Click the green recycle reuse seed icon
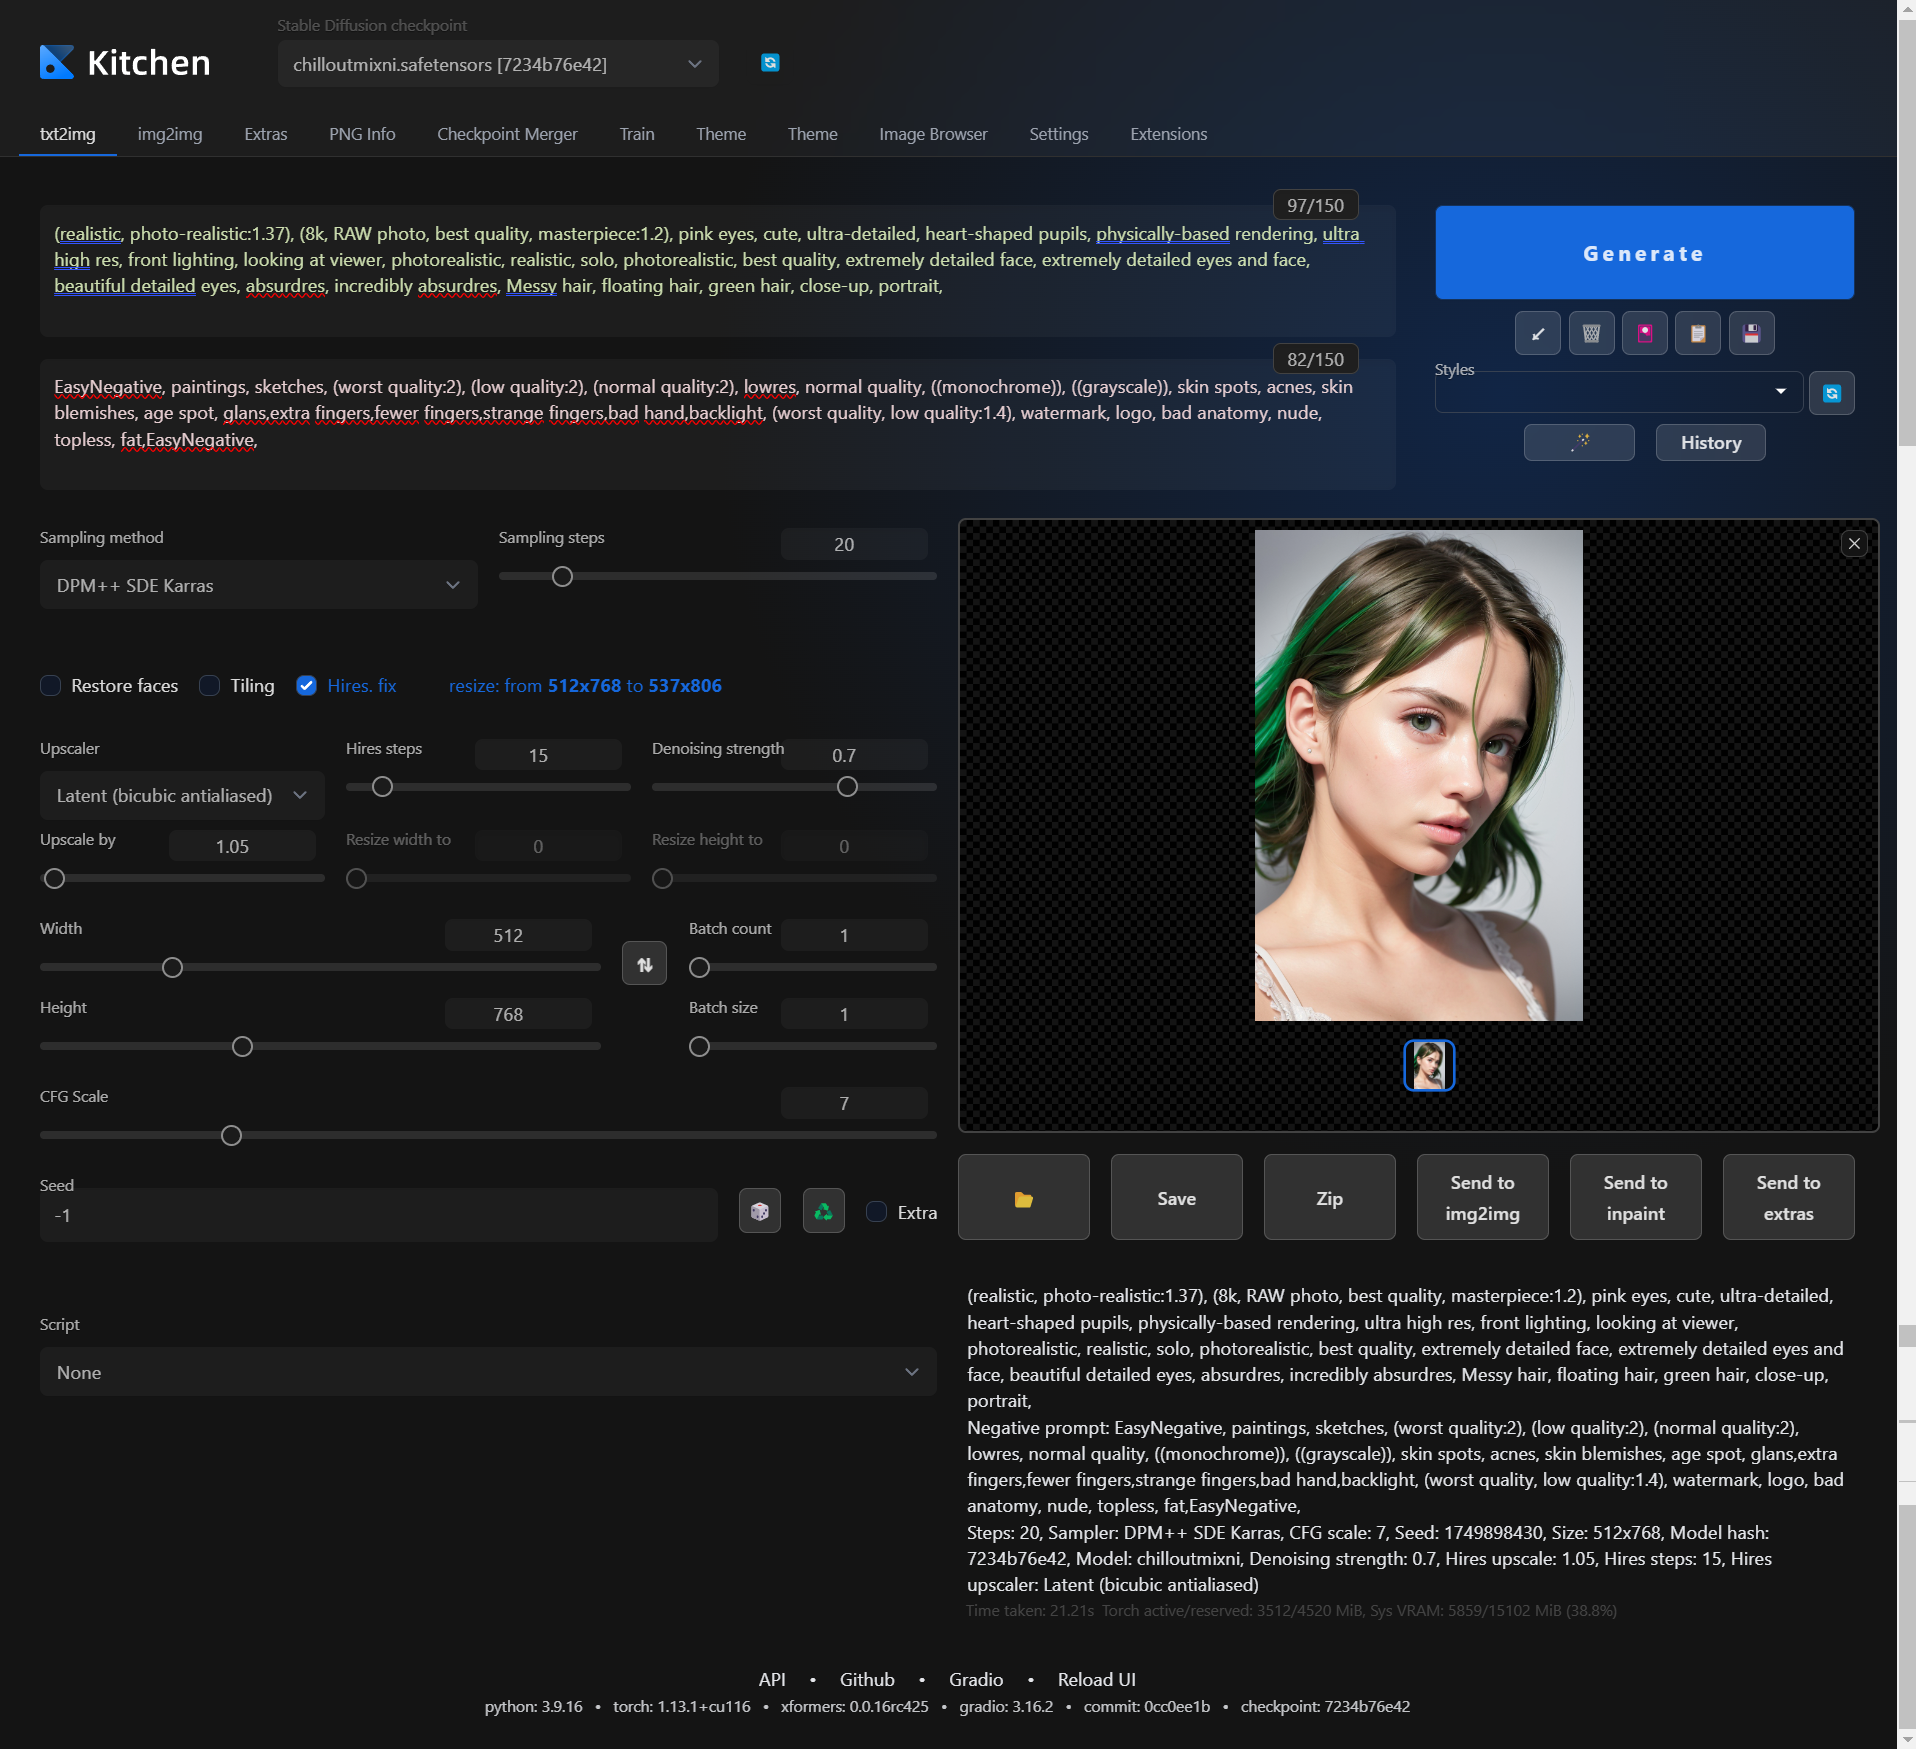Viewport: 1916px width, 1749px height. tap(823, 1212)
